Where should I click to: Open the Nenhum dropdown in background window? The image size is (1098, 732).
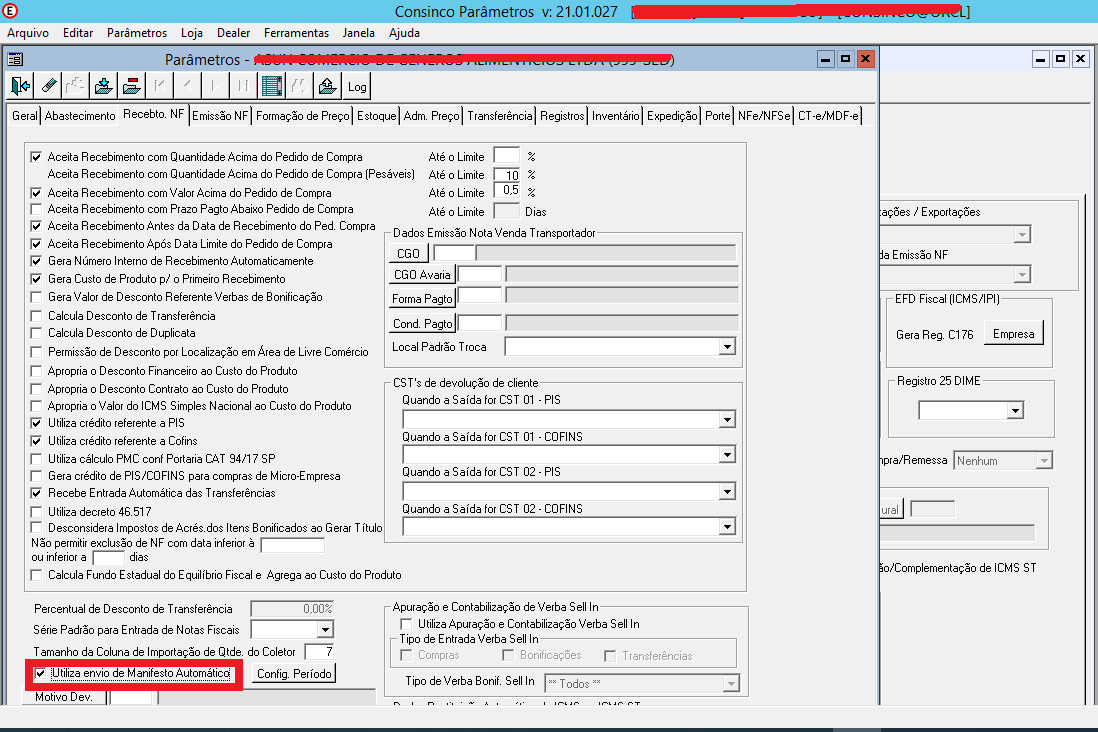1044,461
